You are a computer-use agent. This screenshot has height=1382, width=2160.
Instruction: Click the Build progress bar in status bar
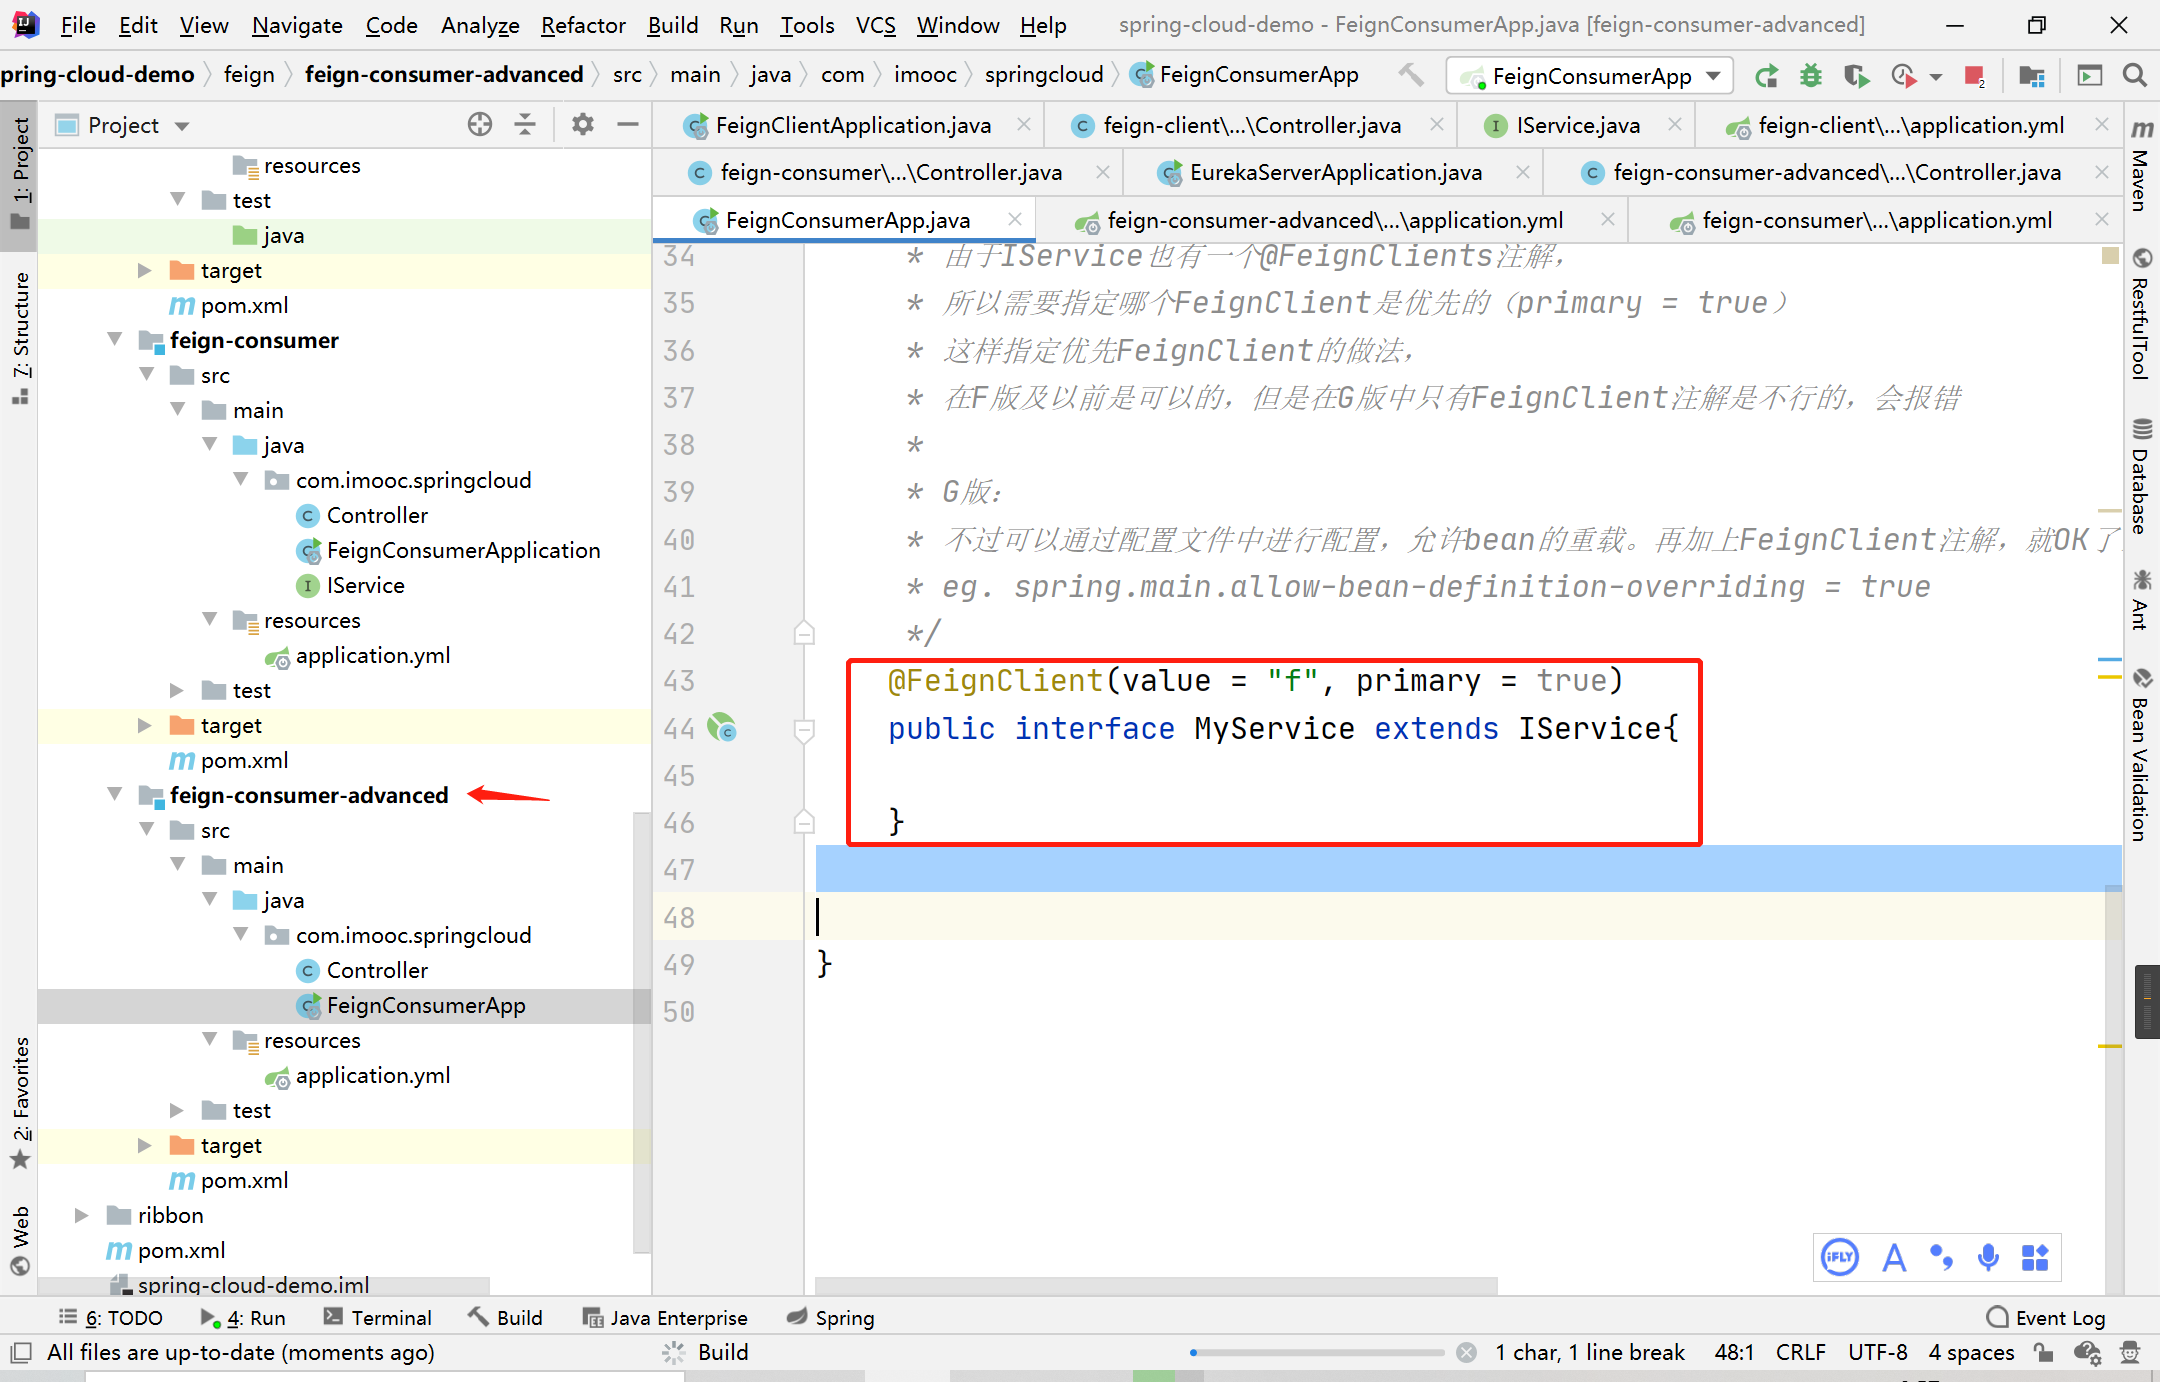(x=1317, y=1352)
